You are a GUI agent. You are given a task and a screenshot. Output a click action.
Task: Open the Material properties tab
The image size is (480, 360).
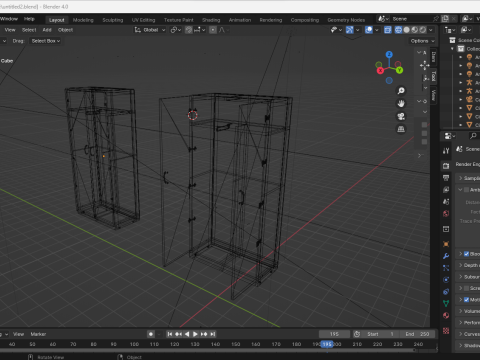click(446, 315)
